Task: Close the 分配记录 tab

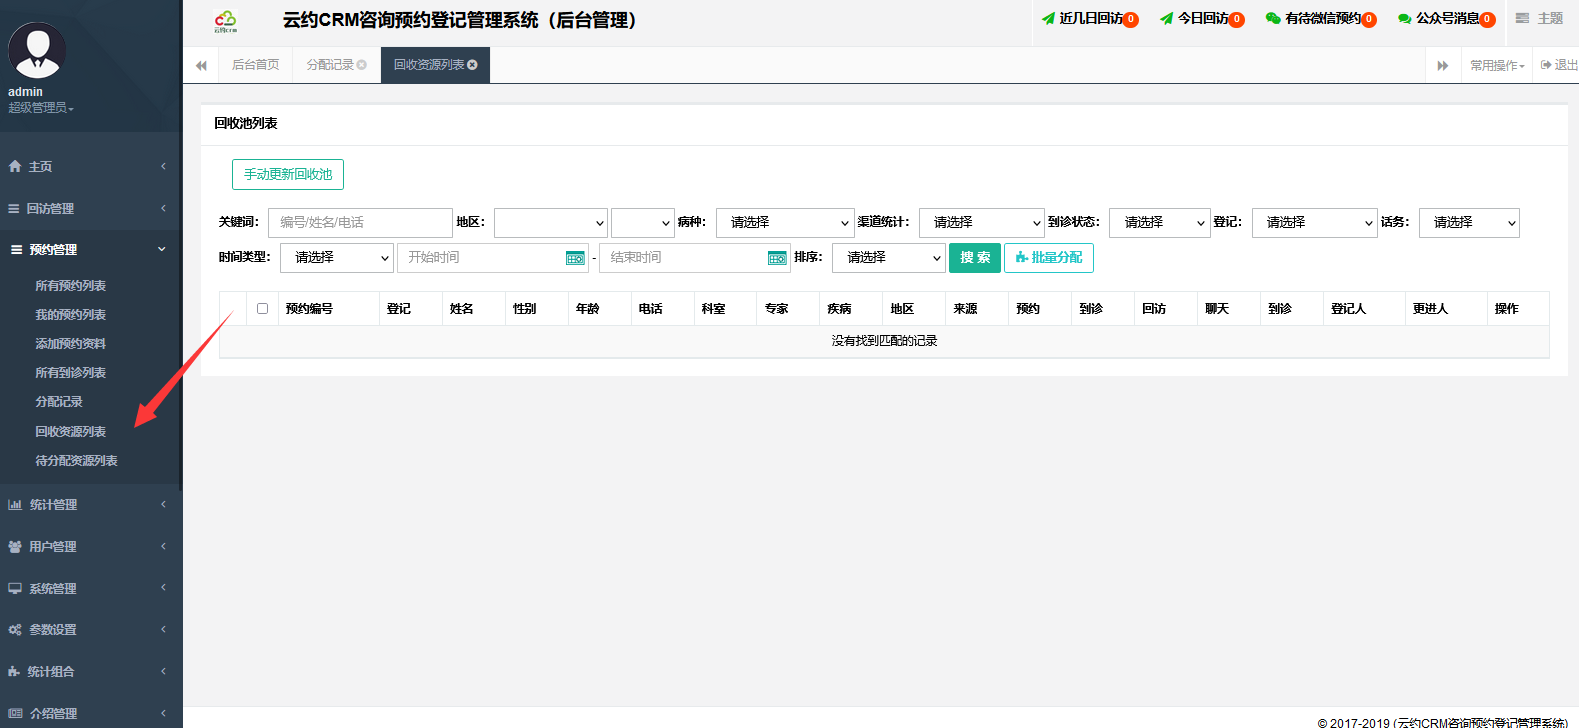Action: 362,65
